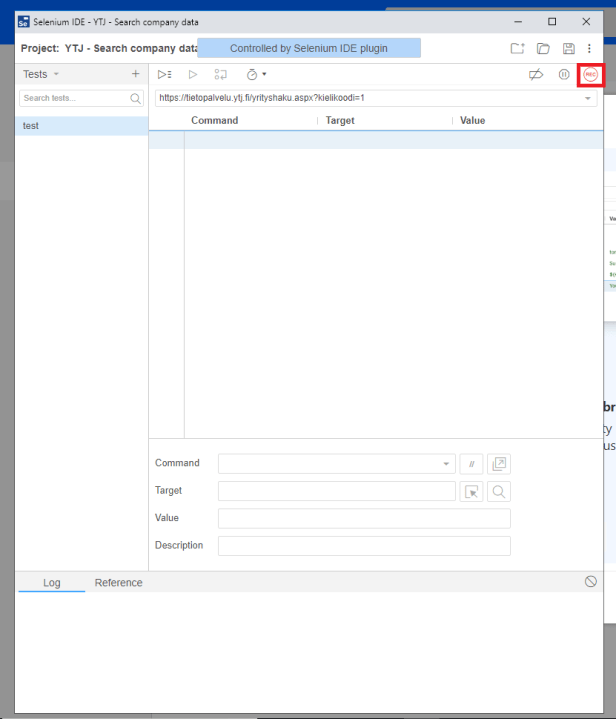Image resolution: width=616 pixels, height=719 pixels.
Task: Select target in page icon
Action: click(471, 492)
